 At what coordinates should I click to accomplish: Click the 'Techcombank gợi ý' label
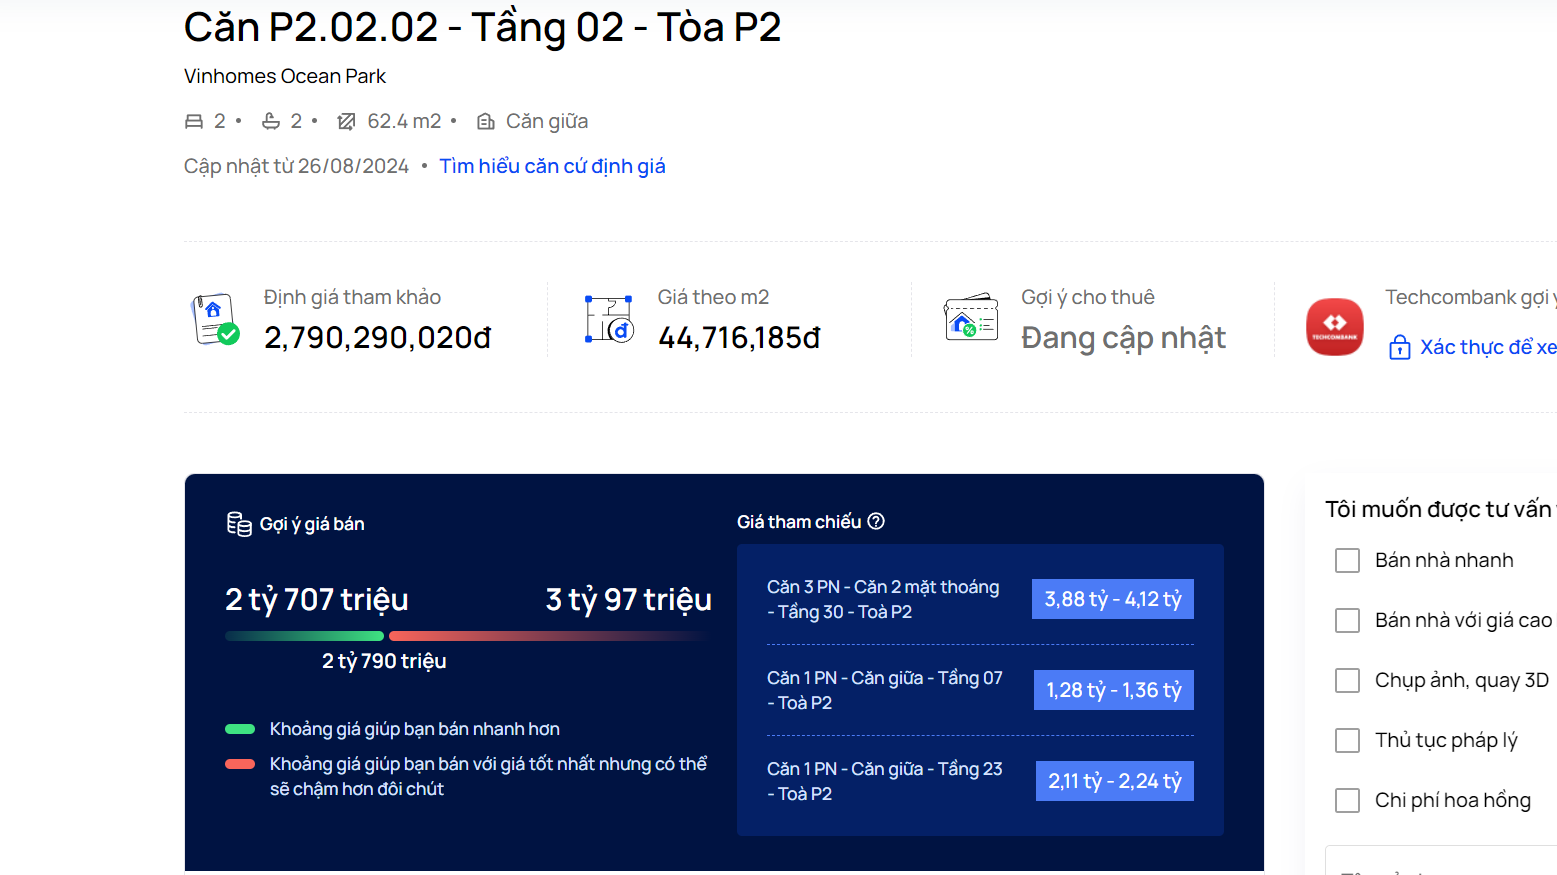[x=1470, y=297]
